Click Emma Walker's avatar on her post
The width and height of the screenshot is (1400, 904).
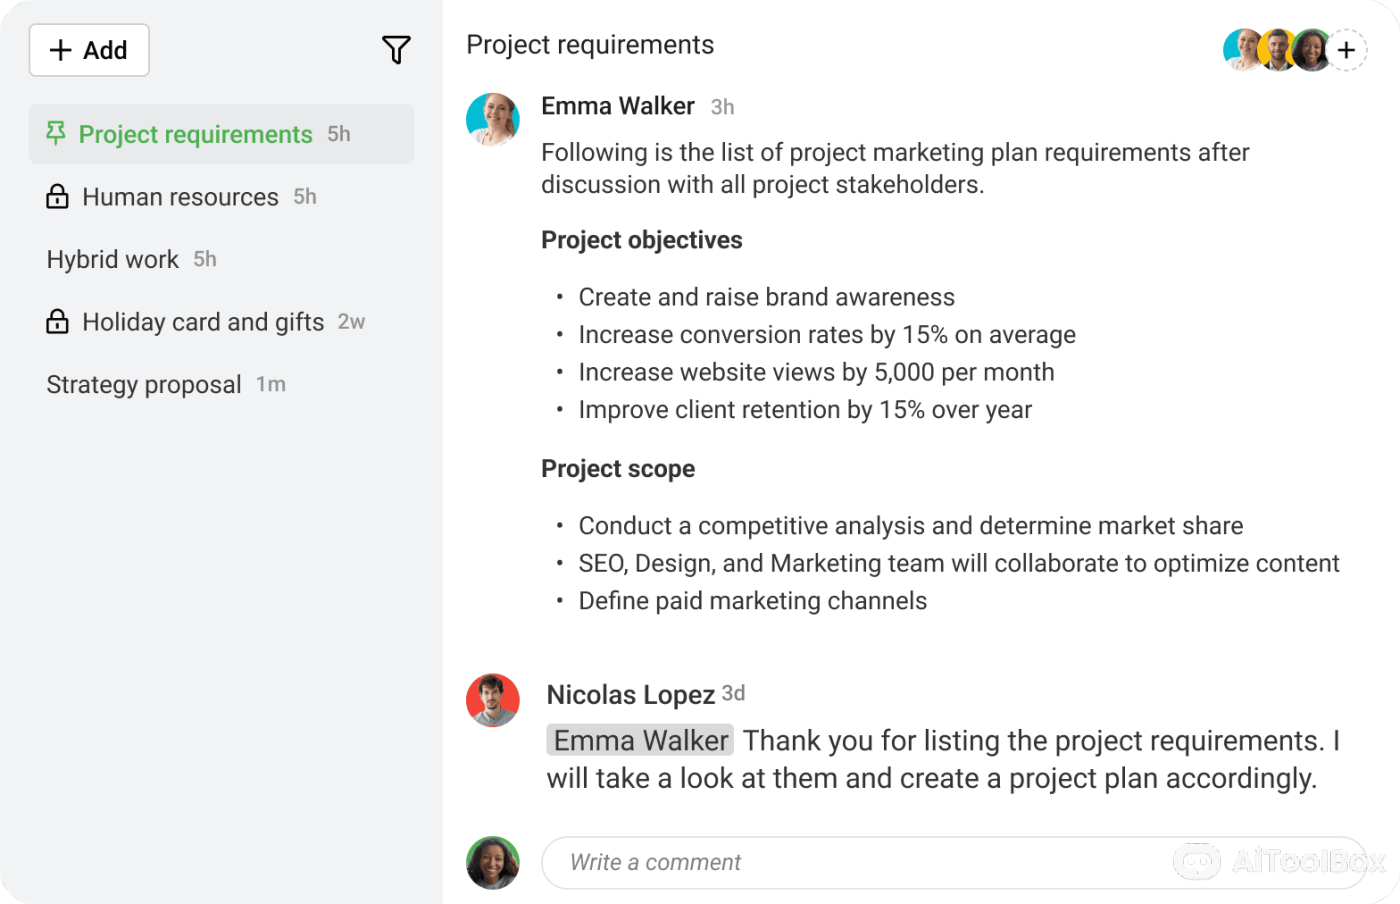coord(493,119)
